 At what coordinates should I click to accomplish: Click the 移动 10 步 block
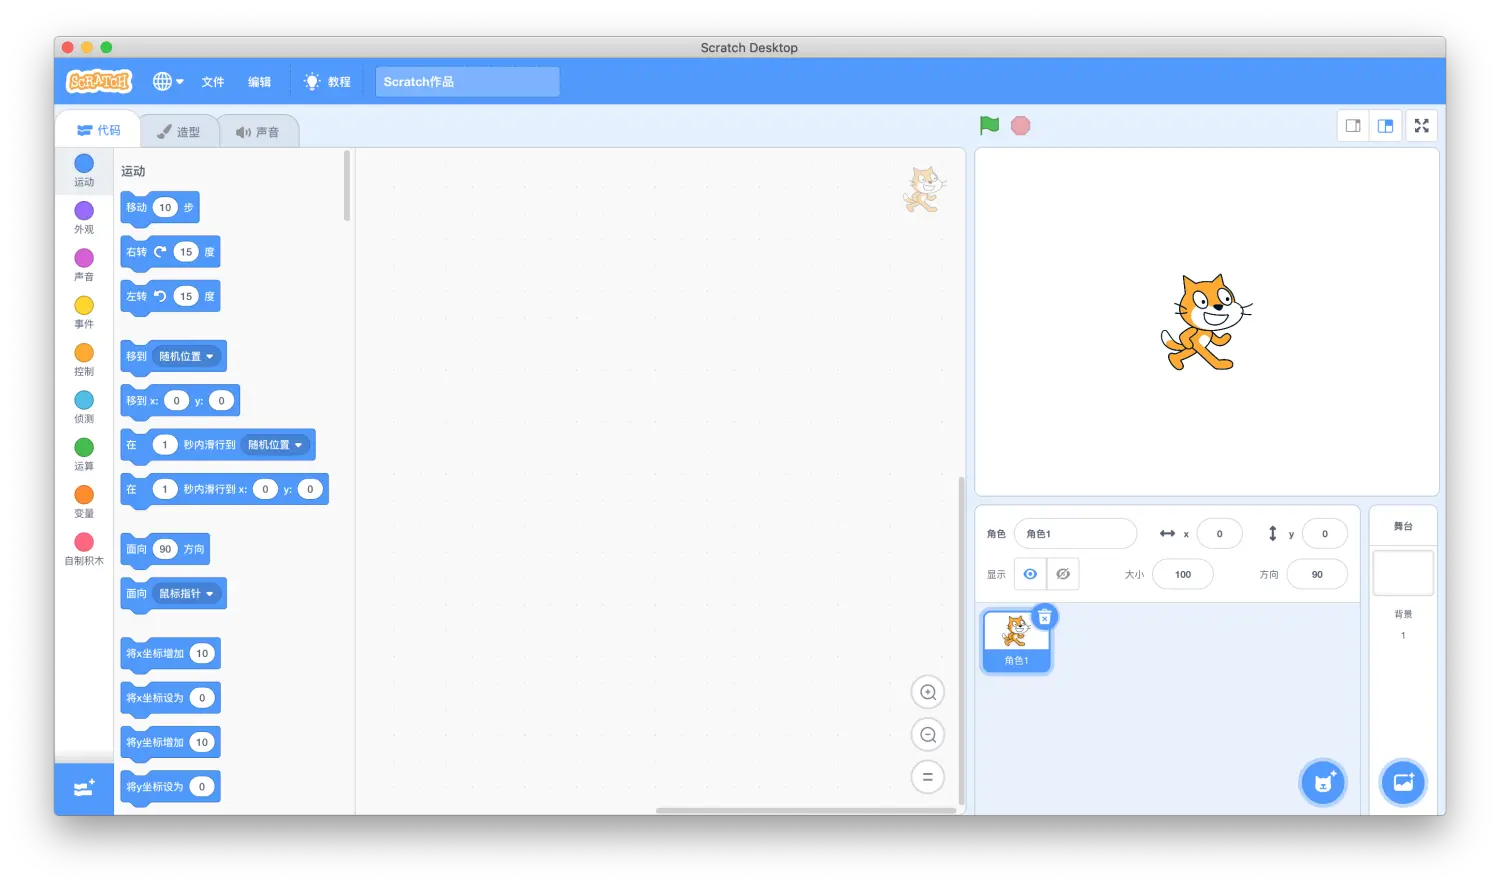(x=160, y=208)
